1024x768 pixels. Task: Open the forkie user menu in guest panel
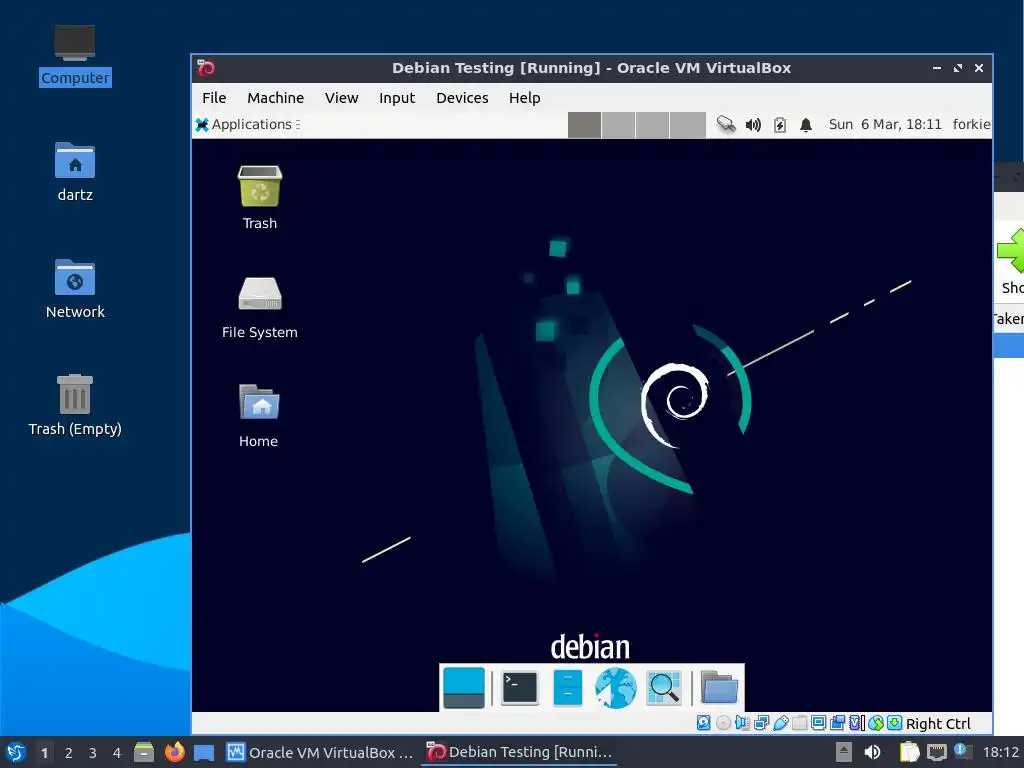[x=971, y=124]
